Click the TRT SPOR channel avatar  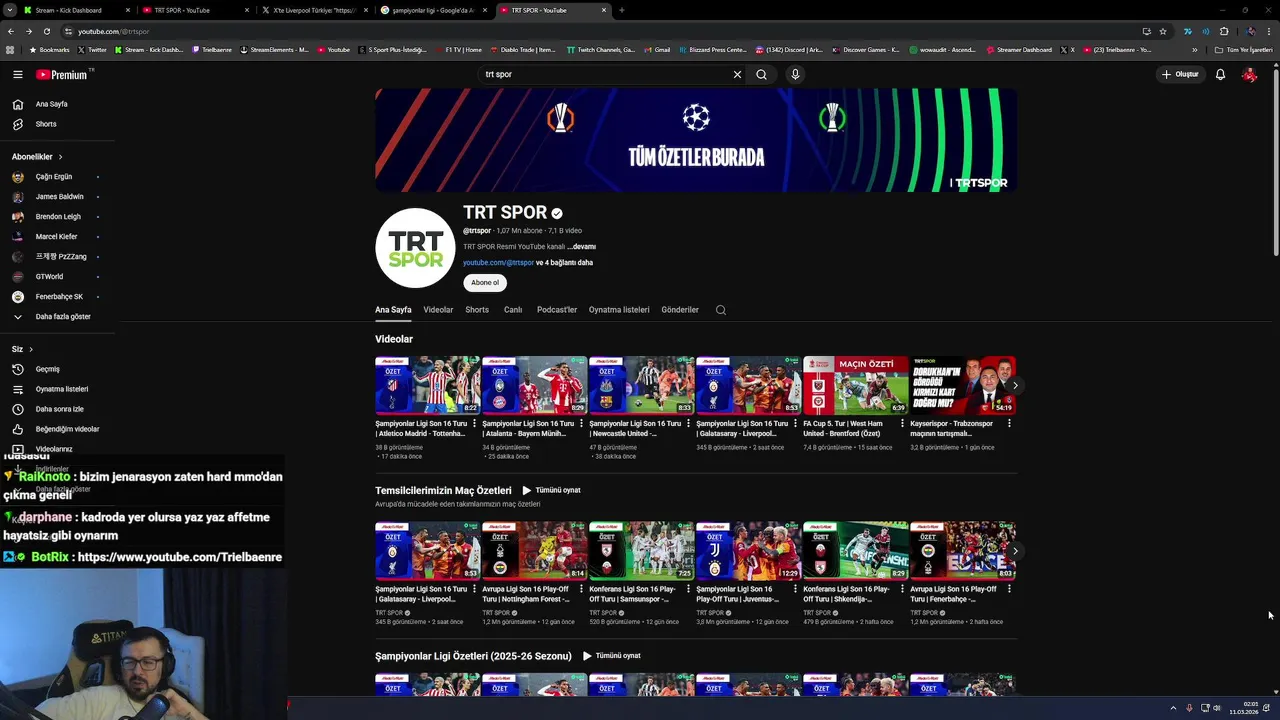415,248
